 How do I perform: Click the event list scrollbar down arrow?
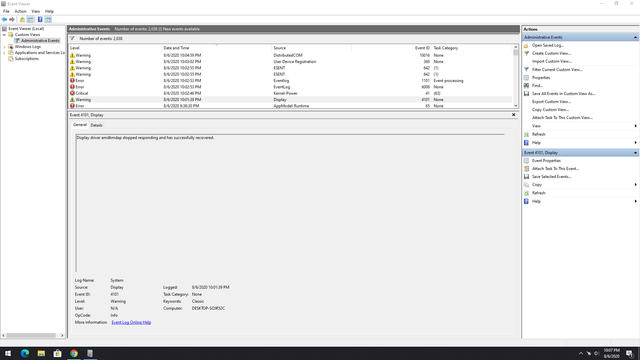(516, 106)
